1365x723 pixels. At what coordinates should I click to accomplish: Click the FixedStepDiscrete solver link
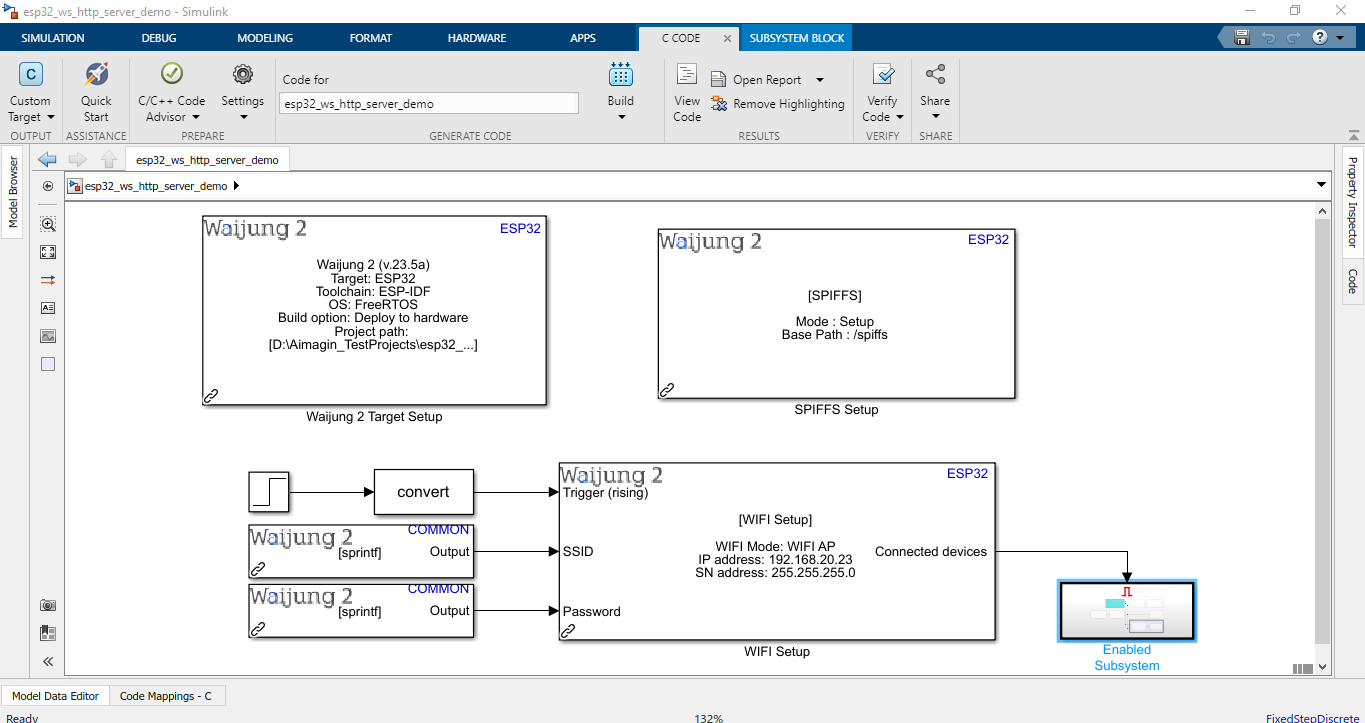(1313, 718)
